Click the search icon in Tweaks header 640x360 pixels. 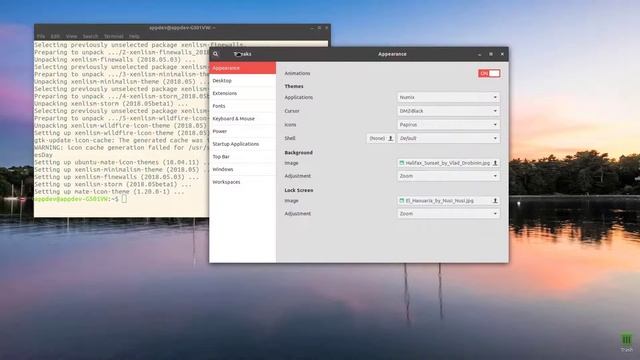tap(216, 54)
